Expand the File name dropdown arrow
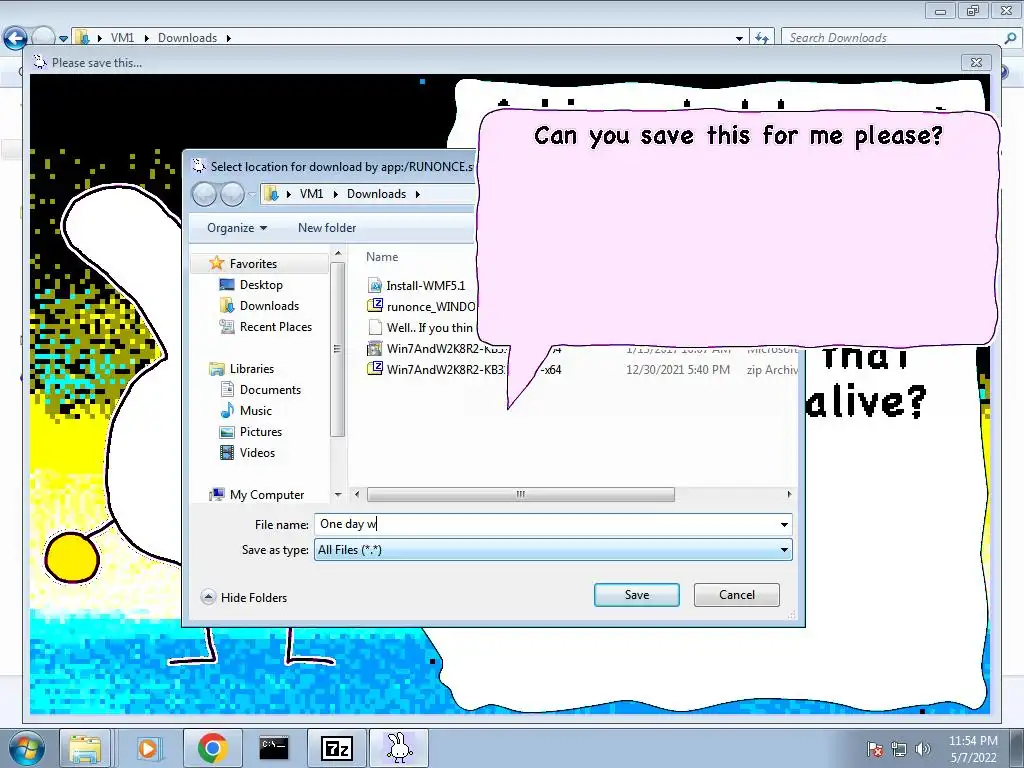Viewport: 1024px width, 768px height. pos(784,524)
